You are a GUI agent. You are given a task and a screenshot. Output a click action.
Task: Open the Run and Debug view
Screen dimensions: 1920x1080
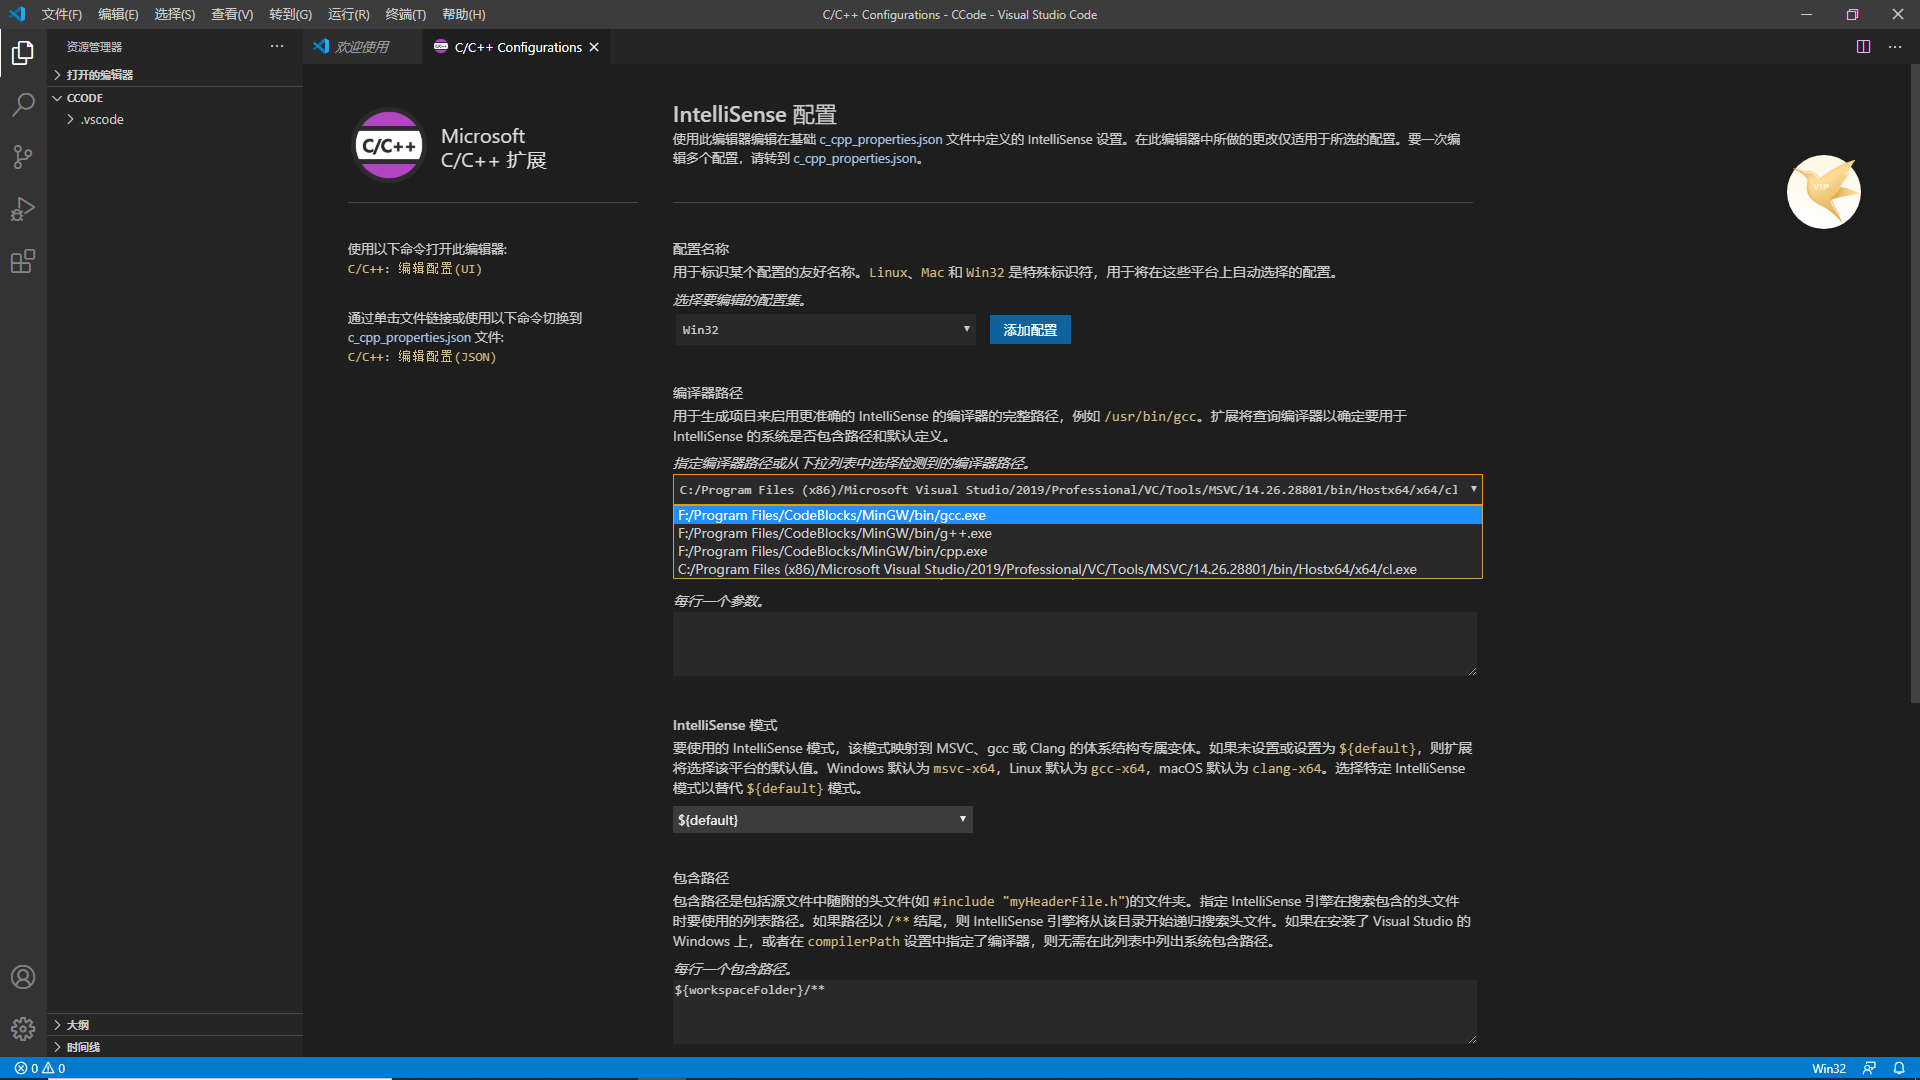pyautogui.click(x=23, y=209)
